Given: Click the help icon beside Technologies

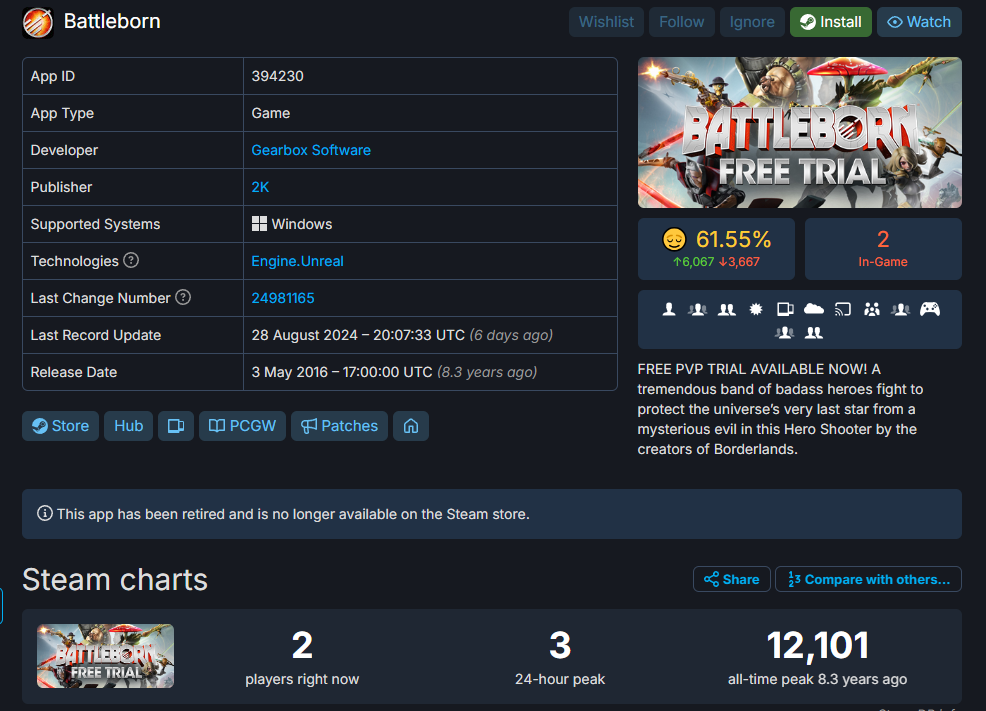Looking at the screenshot, I should coord(131,260).
